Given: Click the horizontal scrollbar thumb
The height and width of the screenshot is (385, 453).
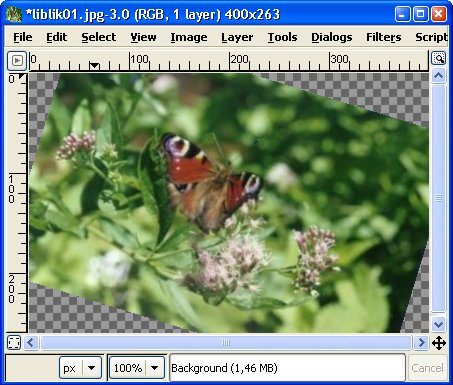Looking at the screenshot, I should (x=226, y=343).
